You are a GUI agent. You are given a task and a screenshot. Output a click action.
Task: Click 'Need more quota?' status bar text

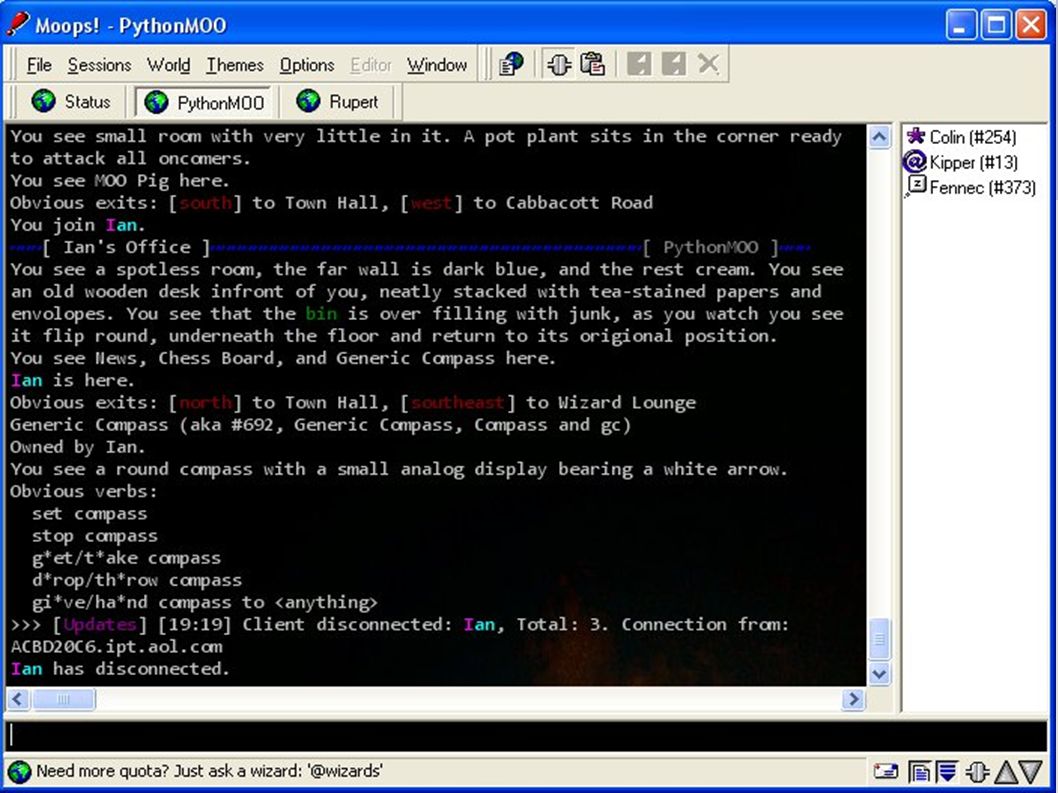[x=209, y=771]
